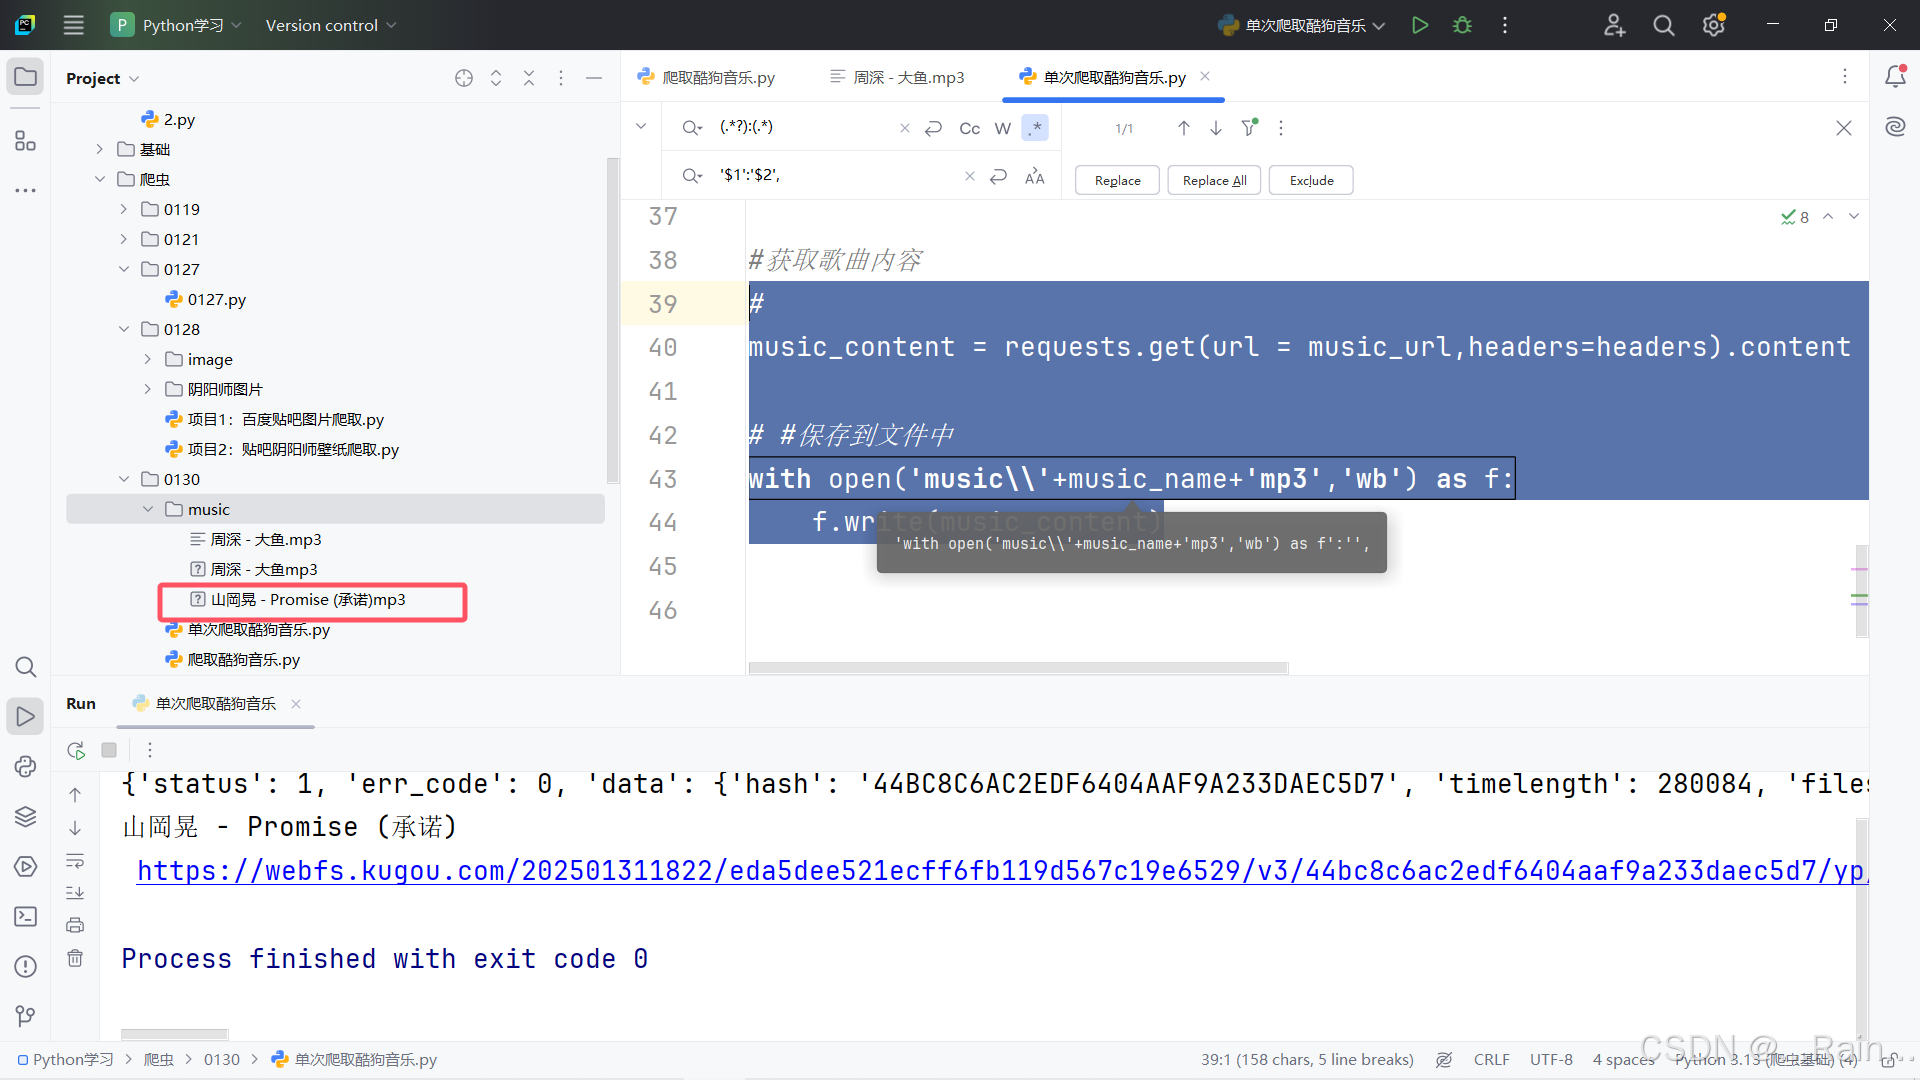This screenshot has width=1920, height=1080.
Task: Run the script with green Run icon
Action: (1419, 25)
